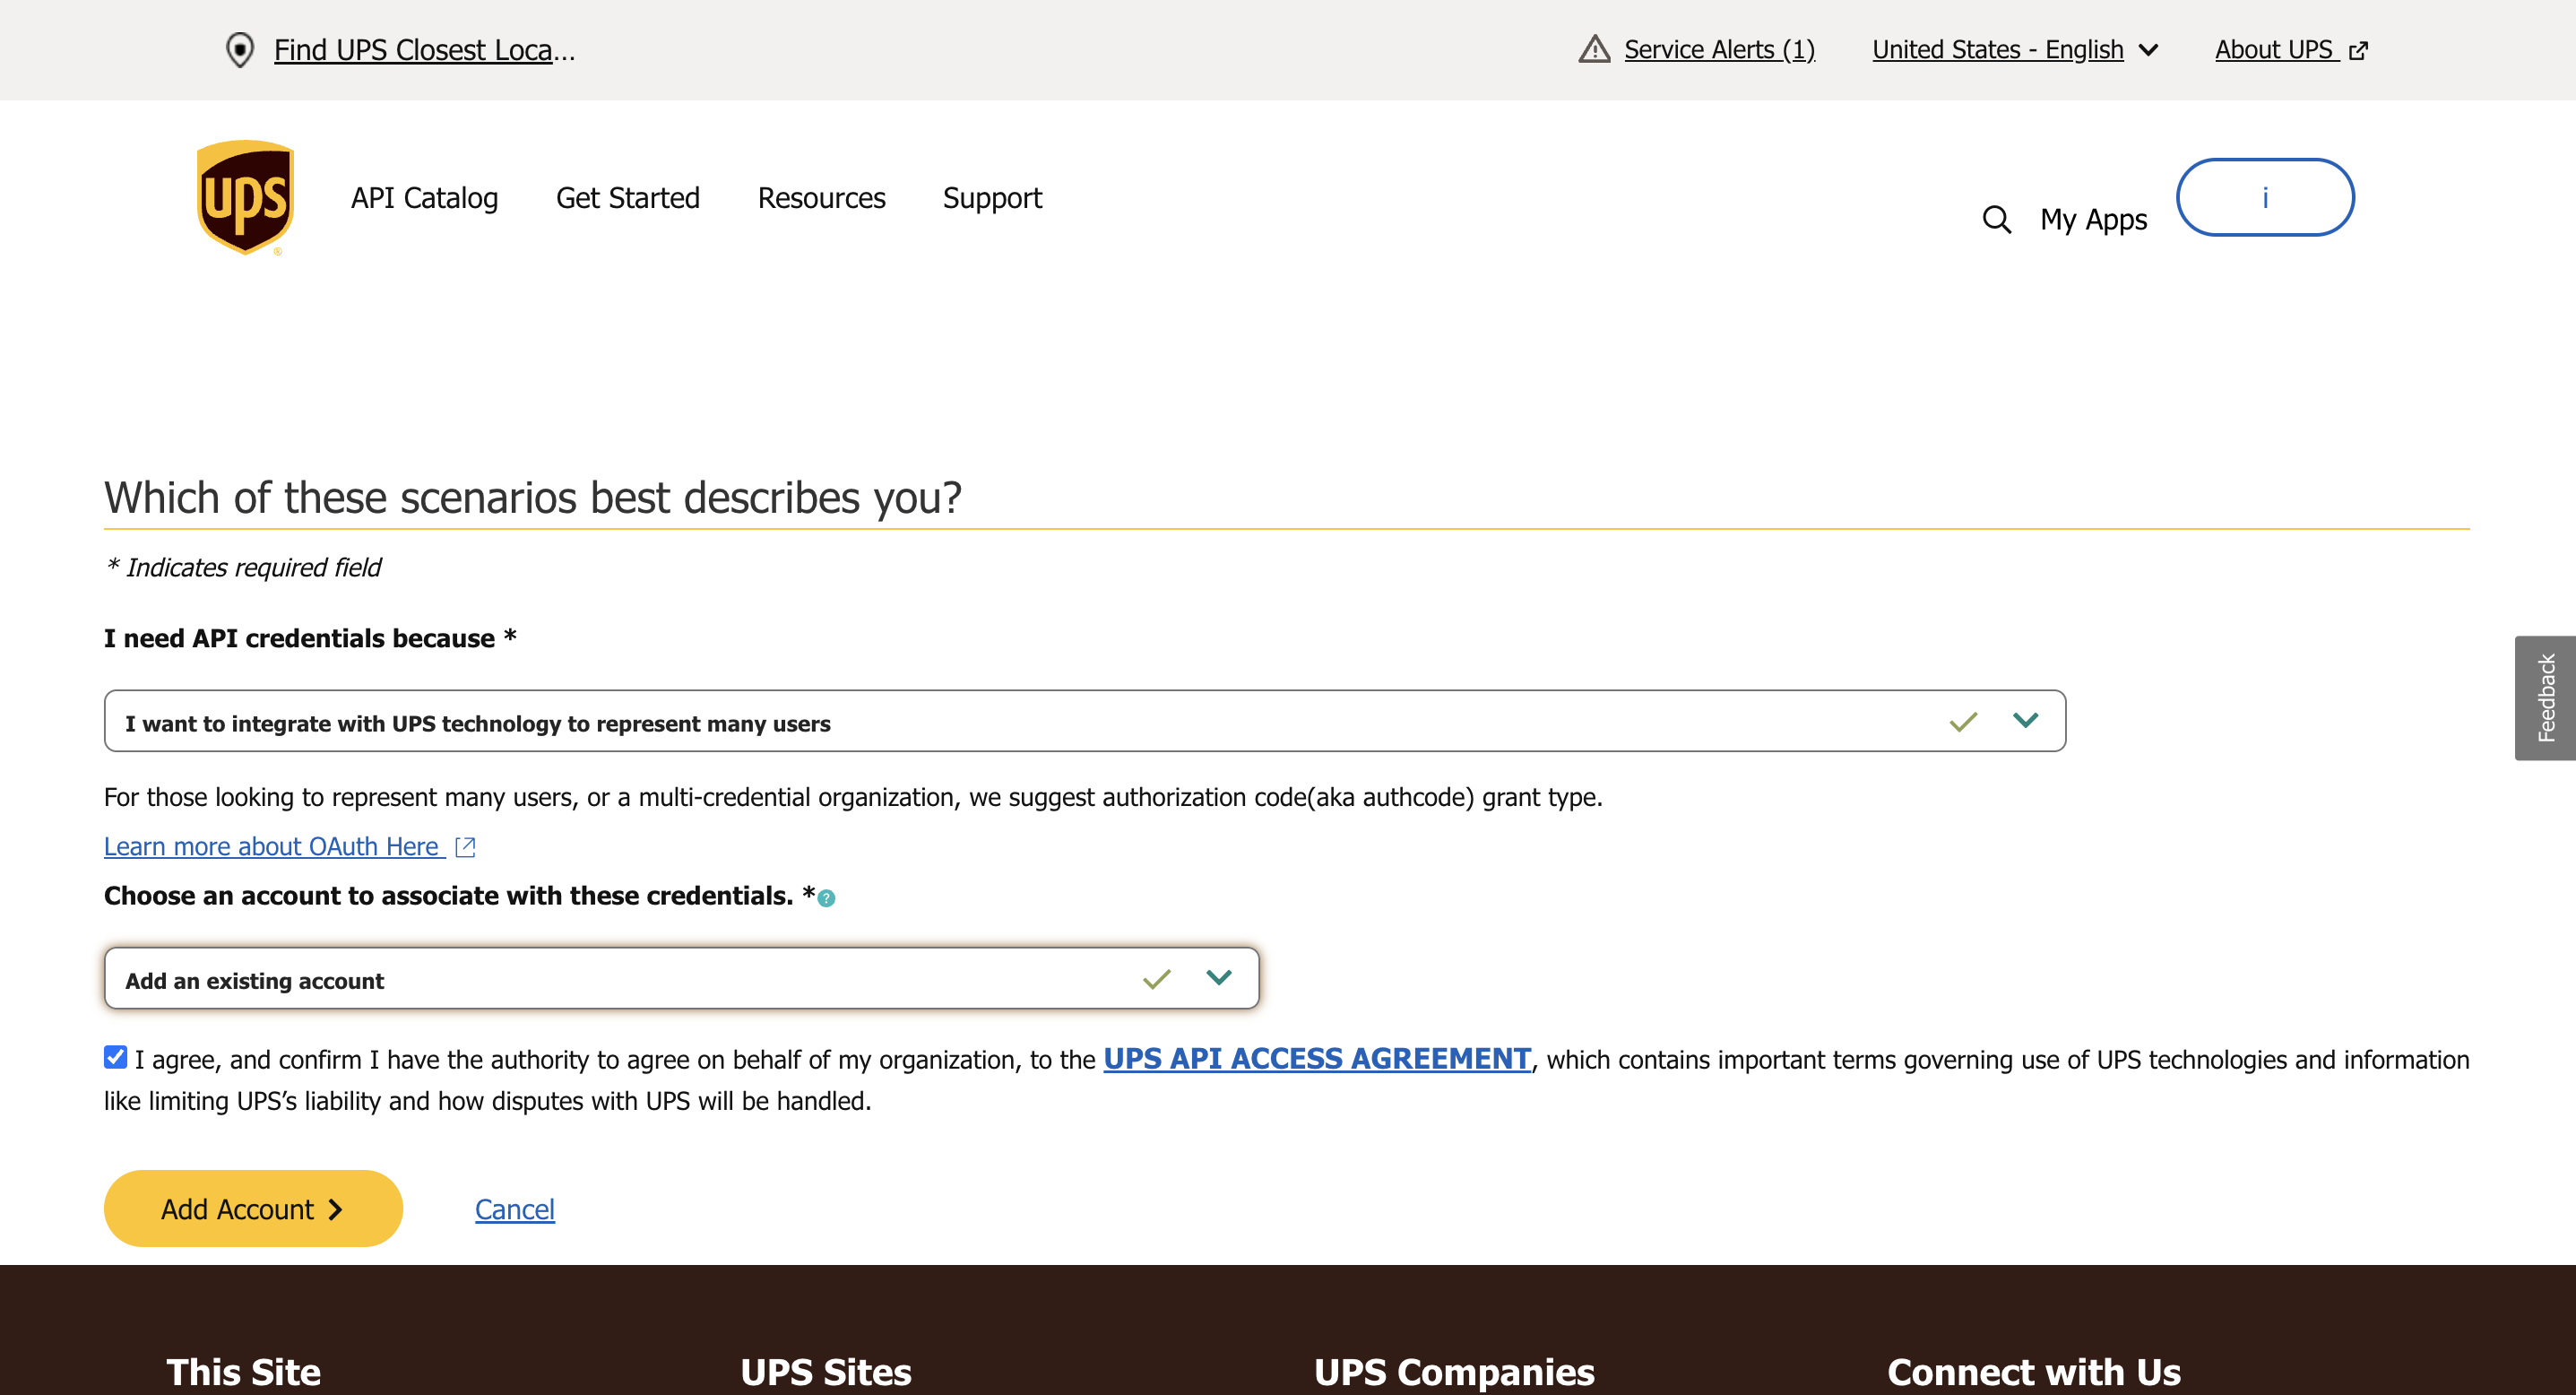Open the Get Started menu

tap(627, 198)
